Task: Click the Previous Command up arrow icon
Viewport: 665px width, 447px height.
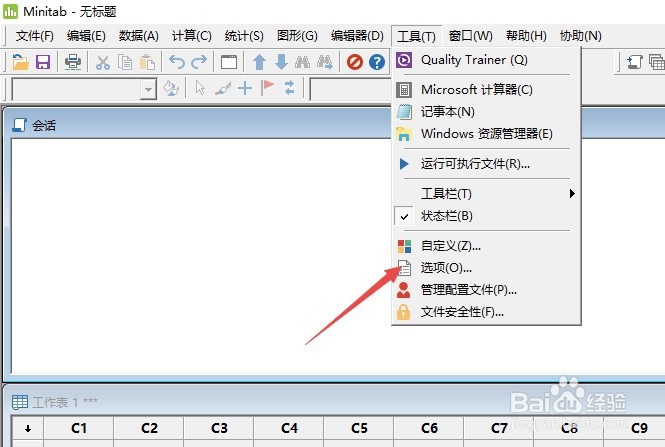Action: click(x=260, y=62)
